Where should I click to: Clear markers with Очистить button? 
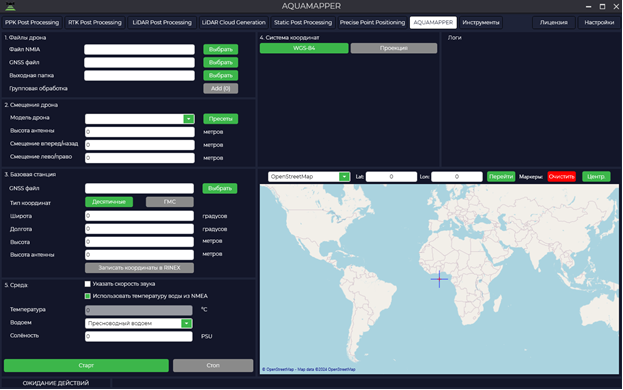[561, 177]
